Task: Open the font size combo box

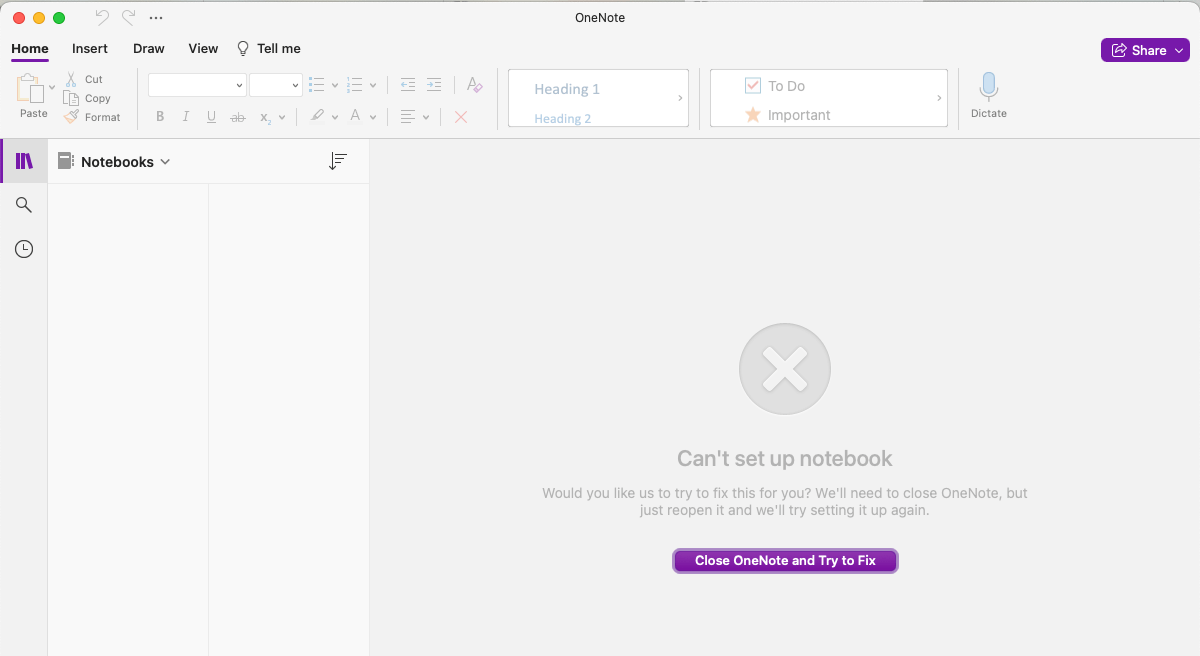Action: click(x=276, y=86)
